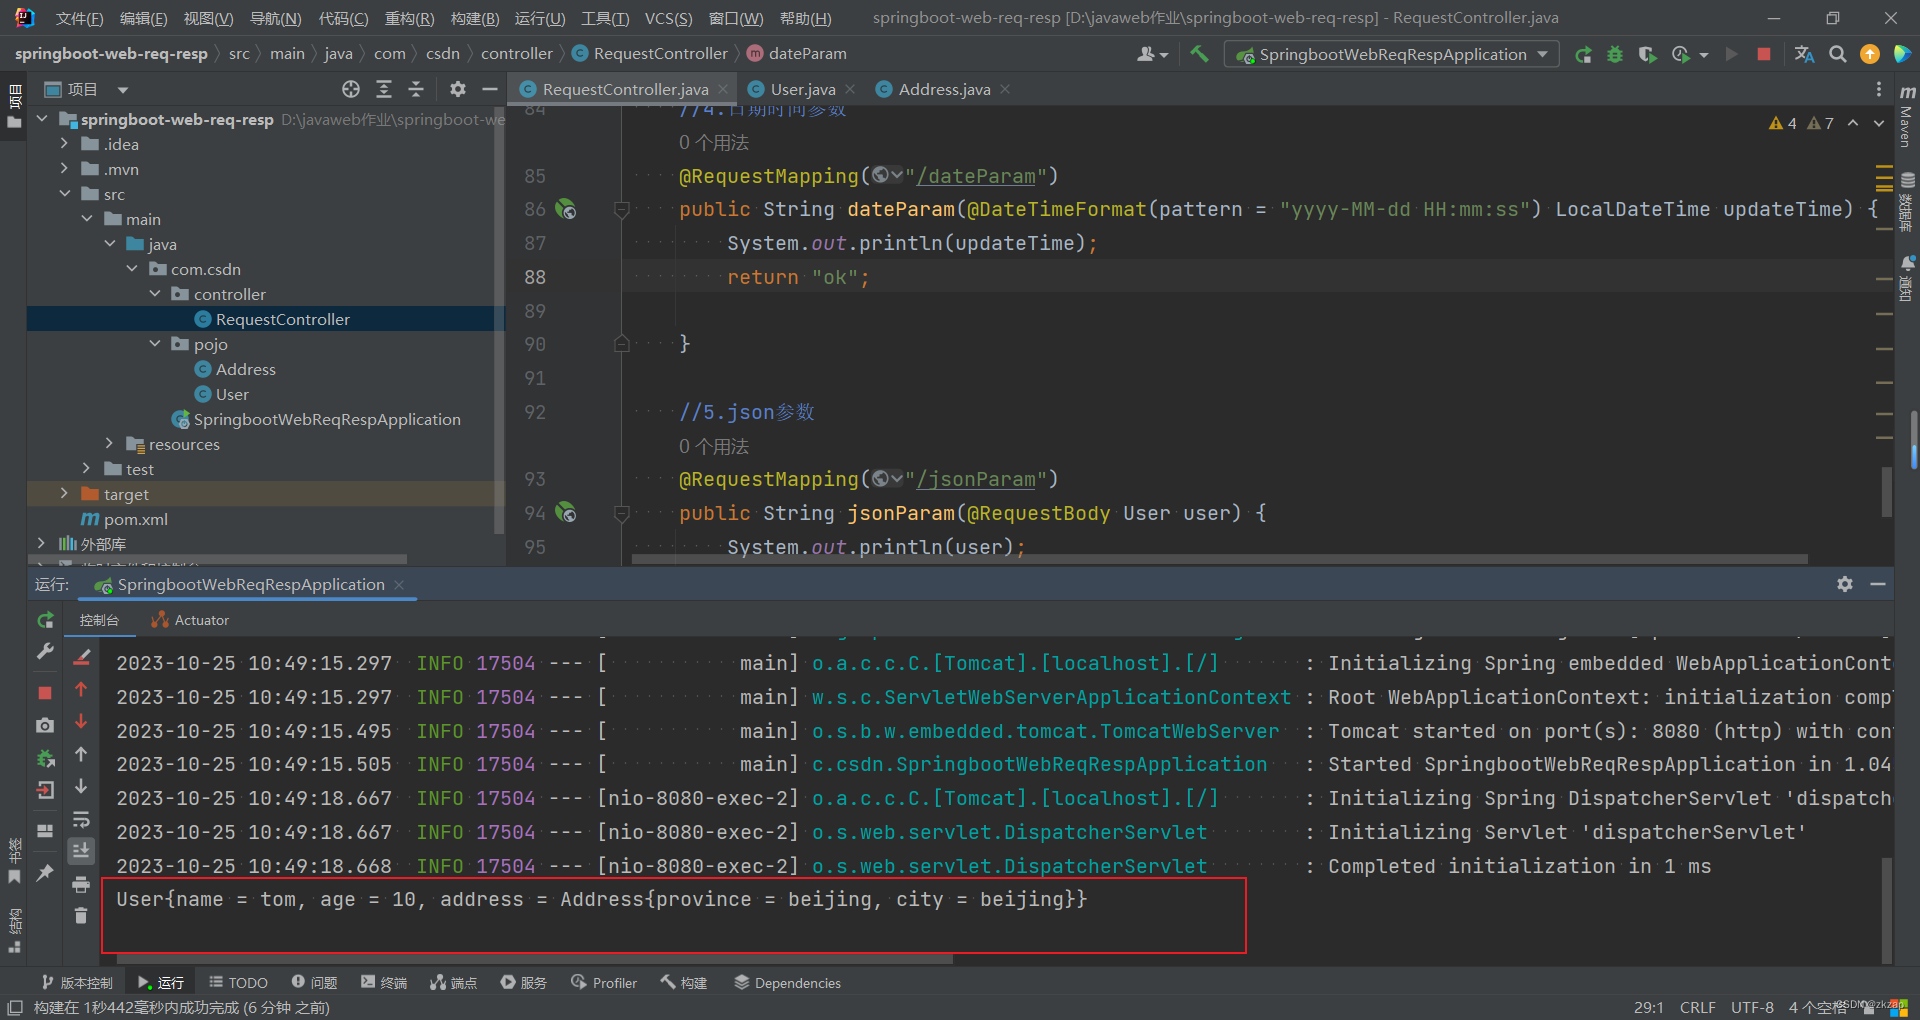Print console output printer icon

point(81,884)
